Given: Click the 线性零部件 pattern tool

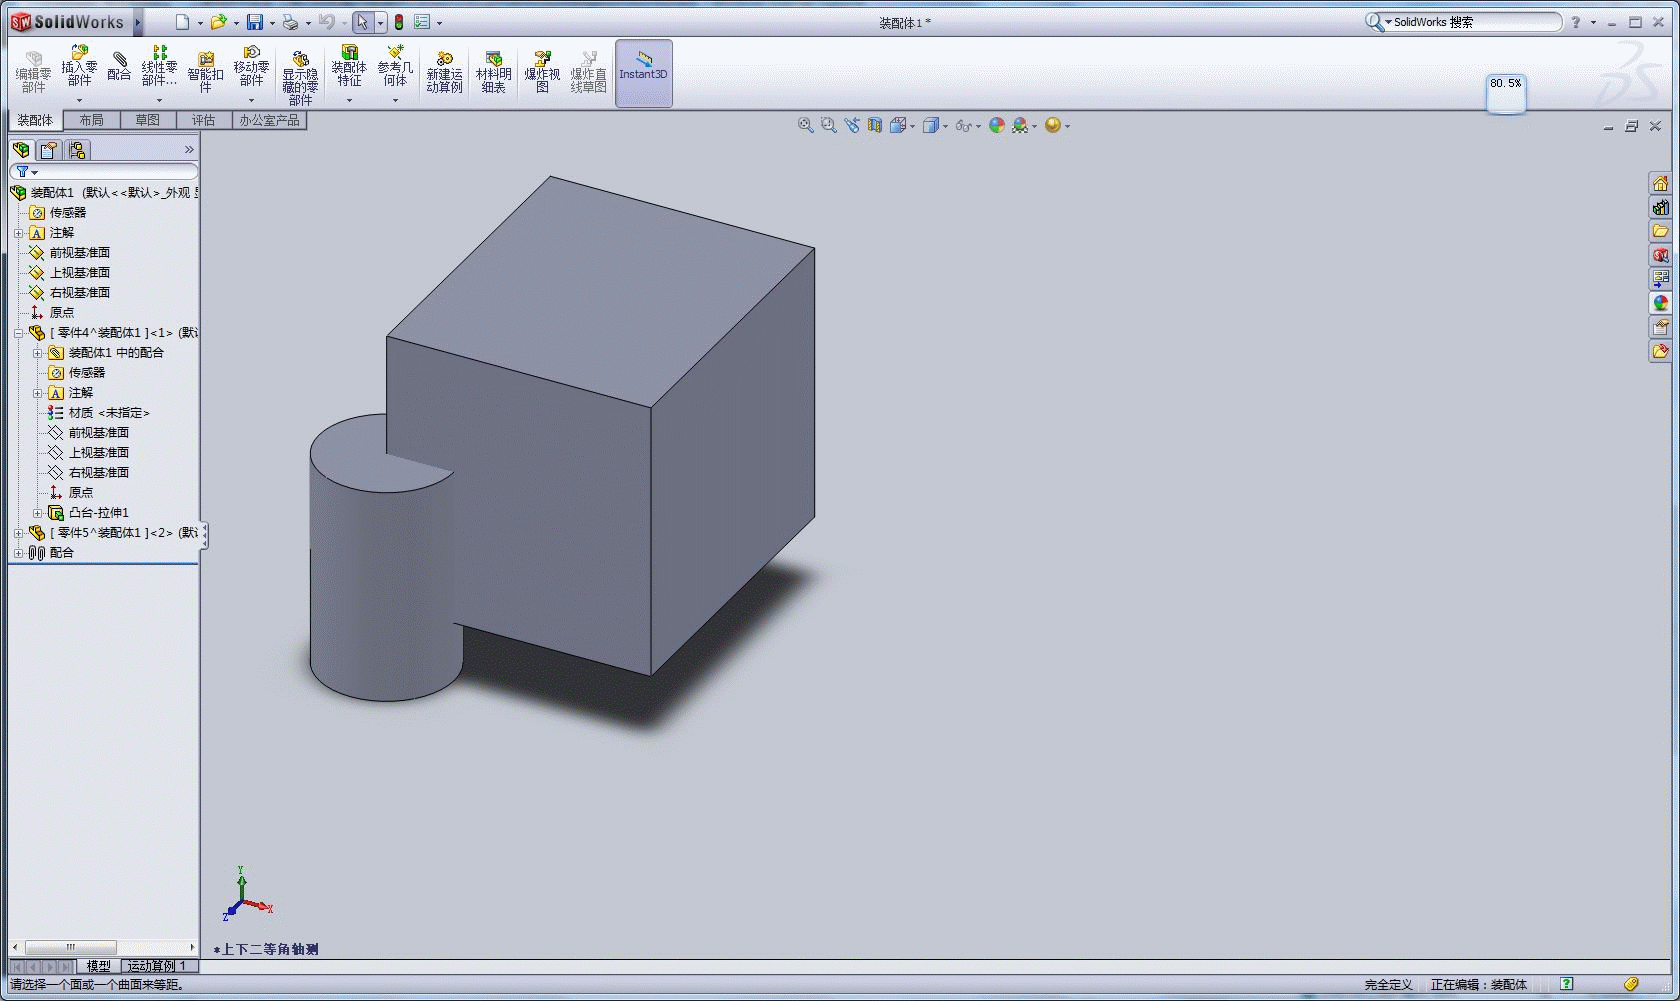Looking at the screenshot, I should point(159,67).
